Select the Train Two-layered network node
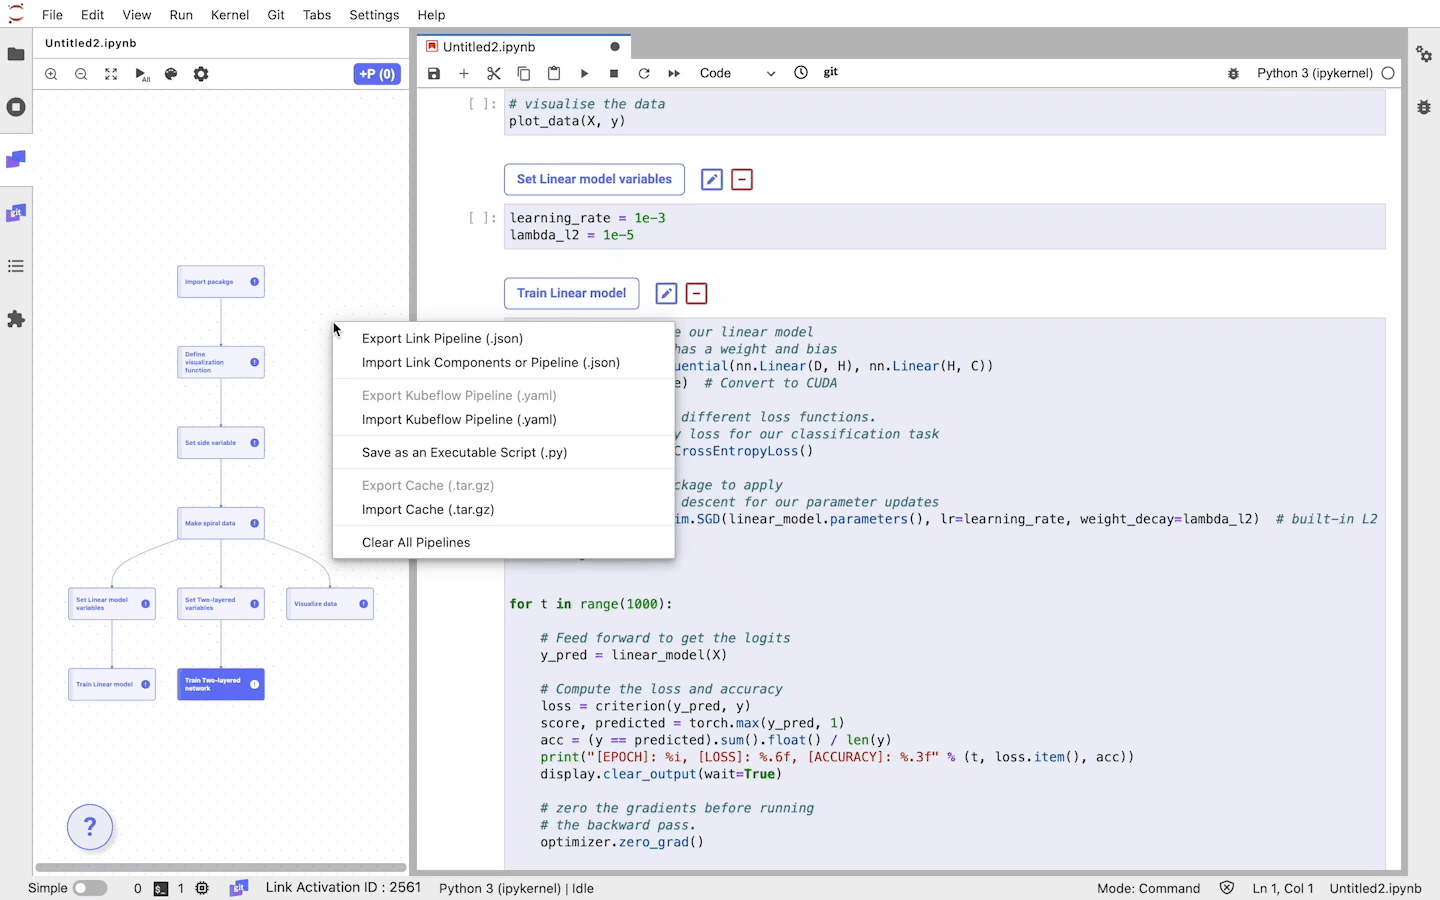Viewport: 1440px width, 900px height. pos(220,684)
